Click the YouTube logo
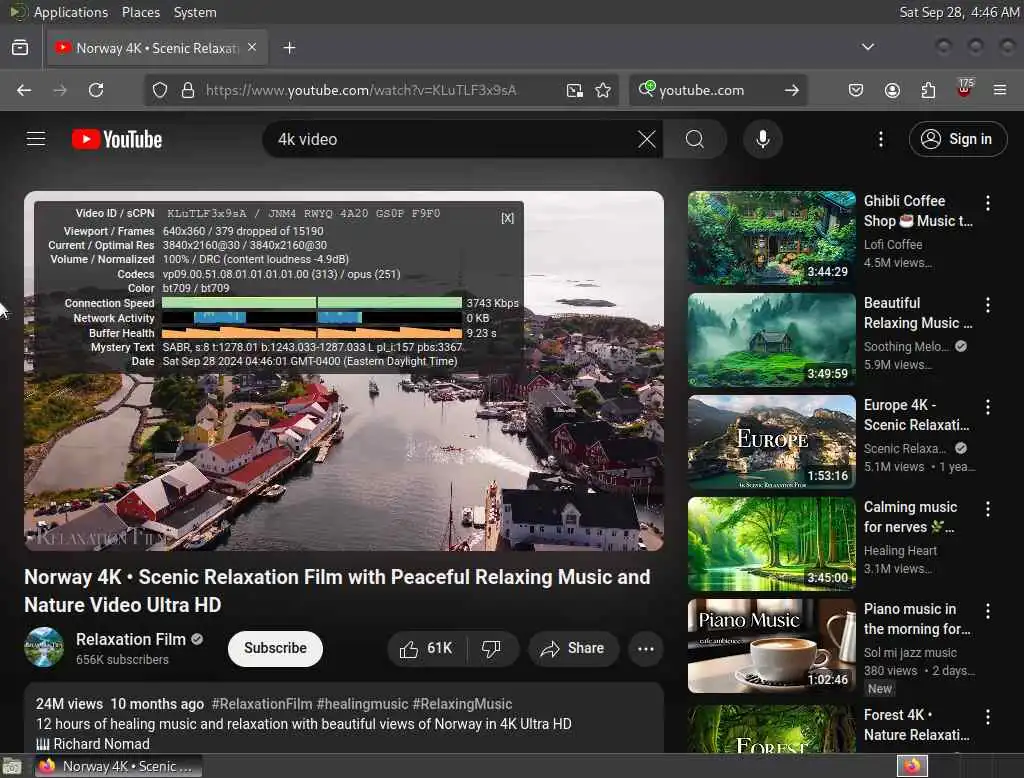1024x778 pixels. pyautogui.click(x=117, y=139)
